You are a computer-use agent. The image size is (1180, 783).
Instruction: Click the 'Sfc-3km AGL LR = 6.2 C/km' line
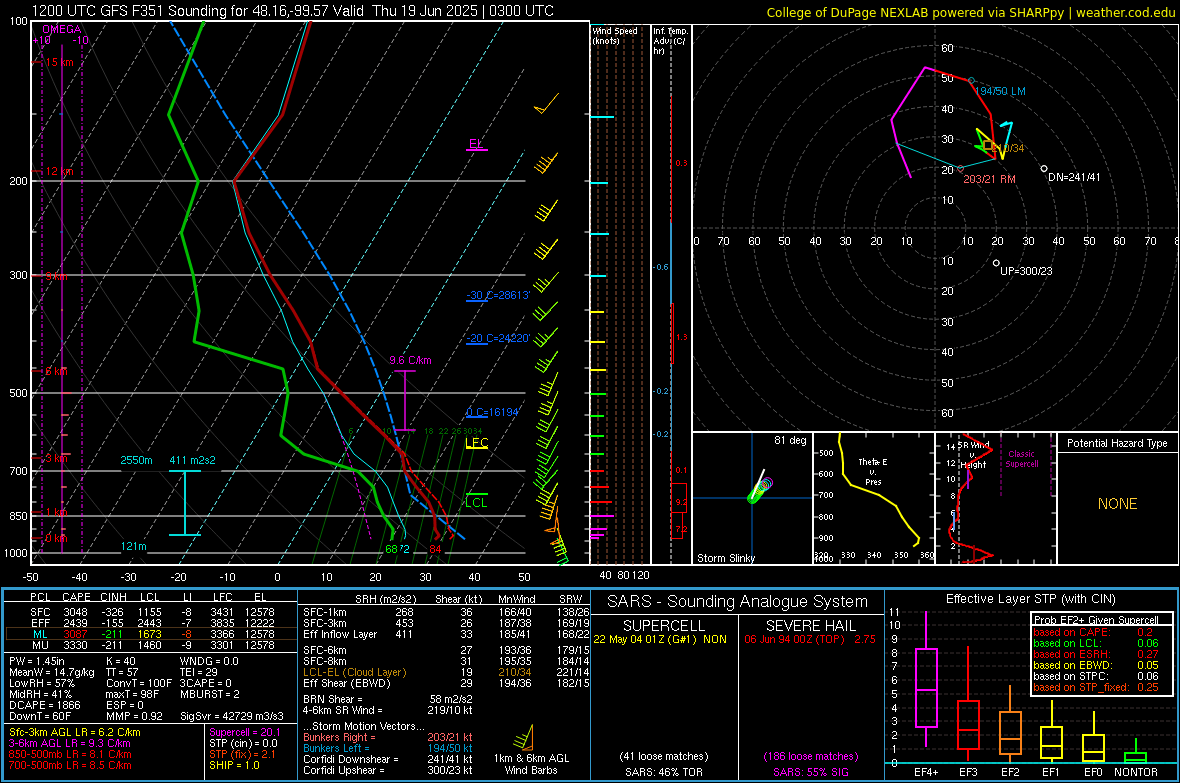point(75,732)
